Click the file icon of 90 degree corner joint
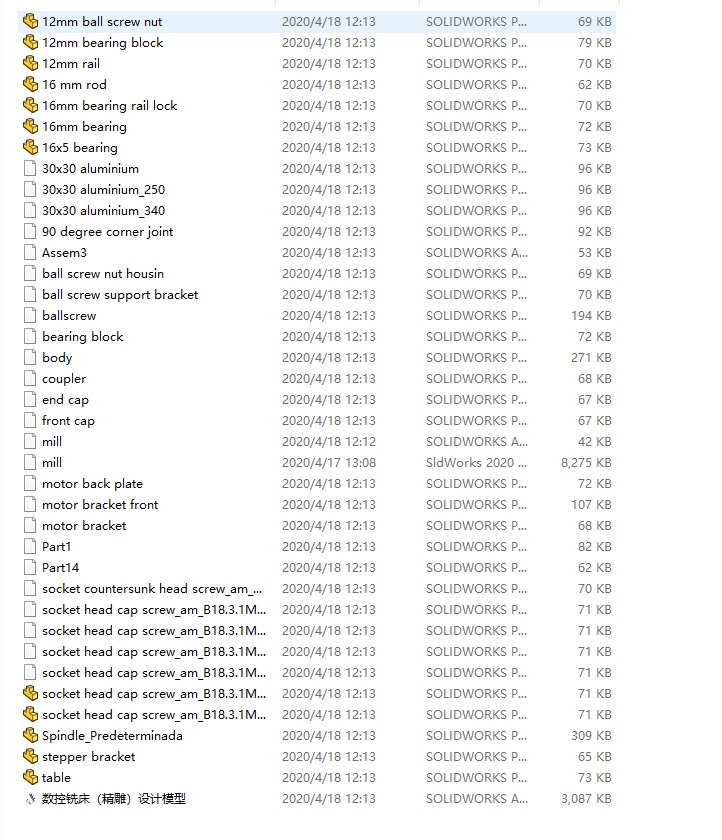The image size is (722, 840). pos(31,231)
